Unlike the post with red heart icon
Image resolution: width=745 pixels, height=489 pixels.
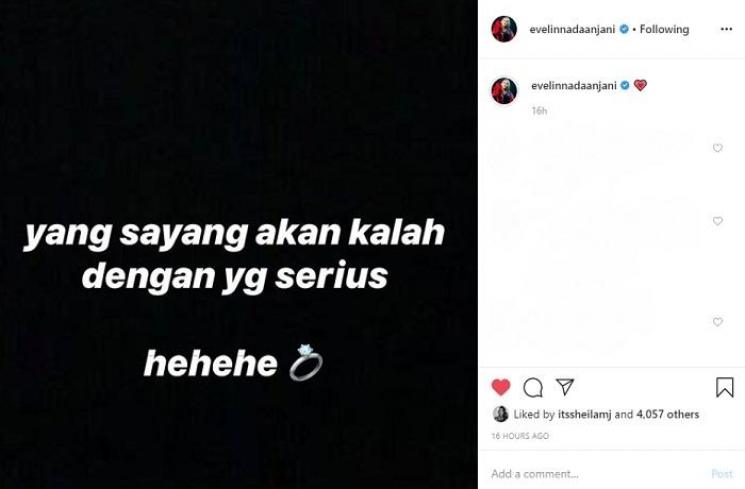tap(501, 387)
